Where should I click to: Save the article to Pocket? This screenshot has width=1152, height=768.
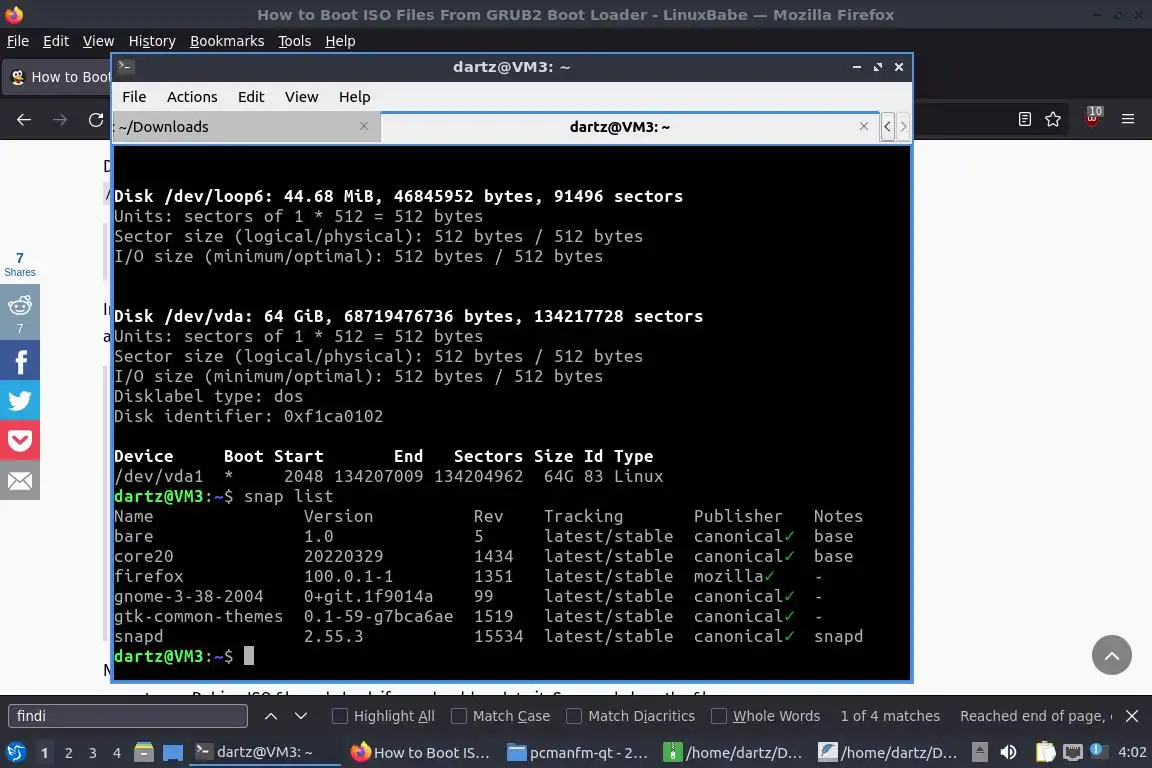20,440
